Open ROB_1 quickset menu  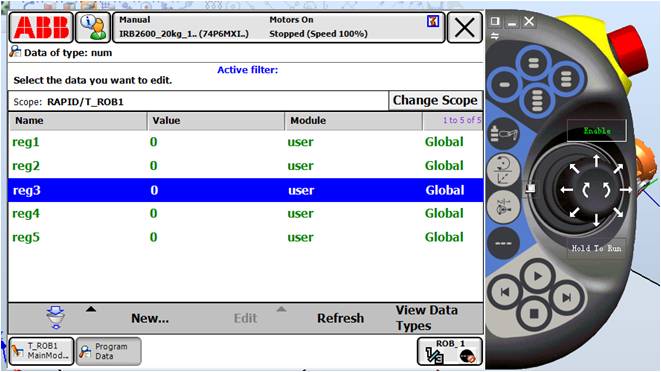coord(450,351)
